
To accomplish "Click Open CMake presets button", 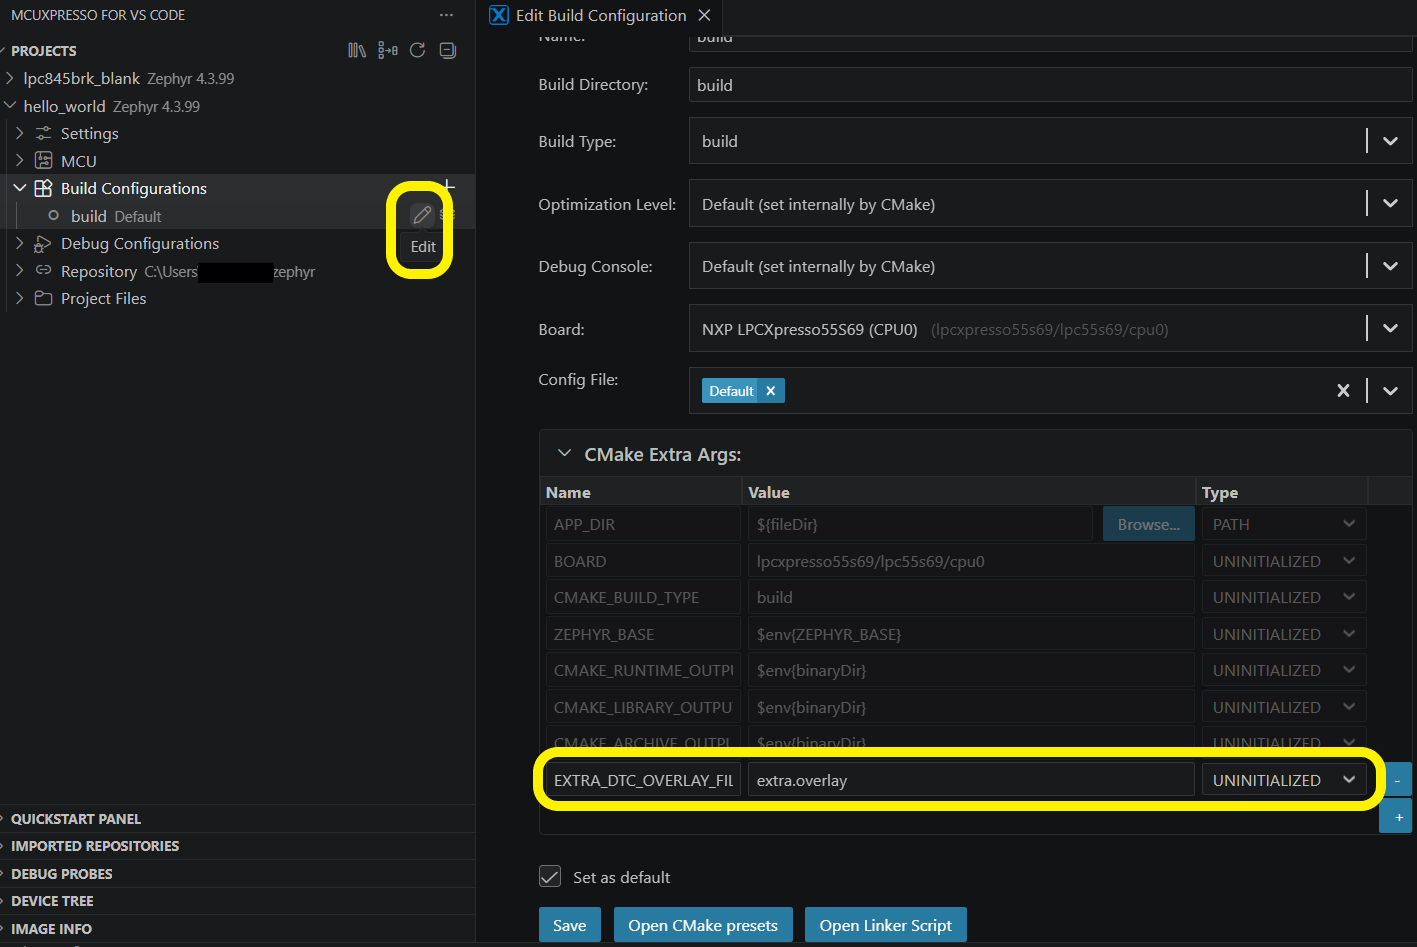I will 703,925.
